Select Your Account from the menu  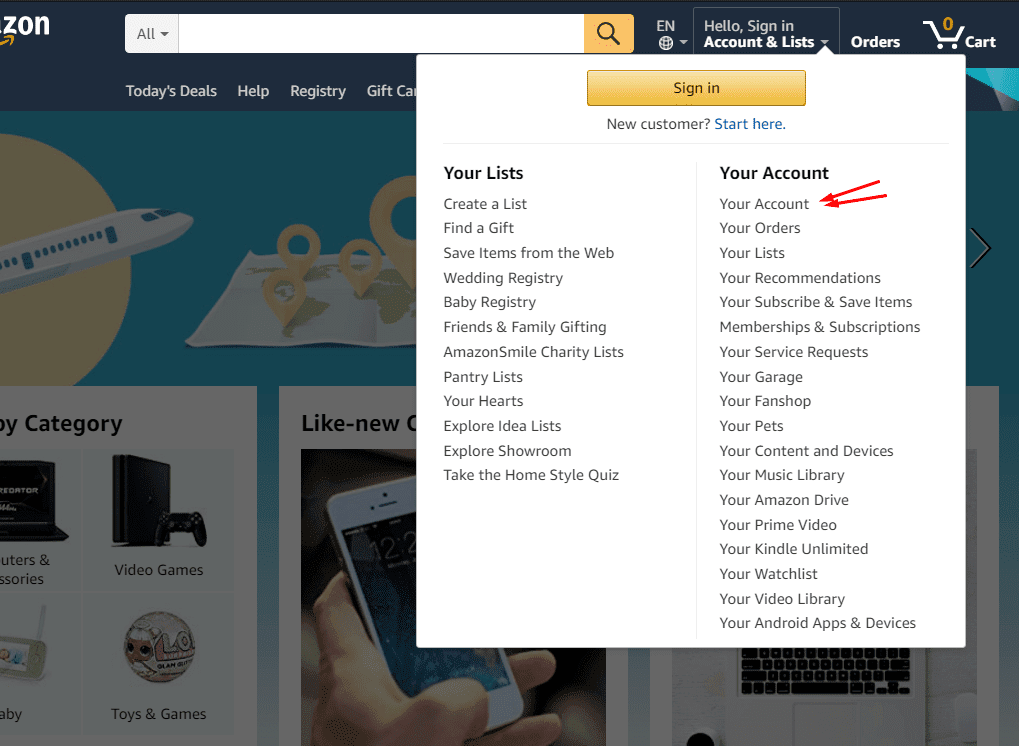[764, 204]
